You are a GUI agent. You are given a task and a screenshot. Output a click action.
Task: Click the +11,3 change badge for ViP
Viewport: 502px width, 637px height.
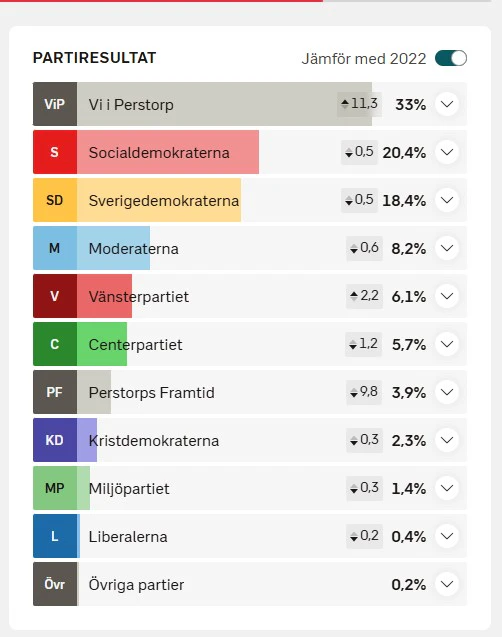pos(359,104)
